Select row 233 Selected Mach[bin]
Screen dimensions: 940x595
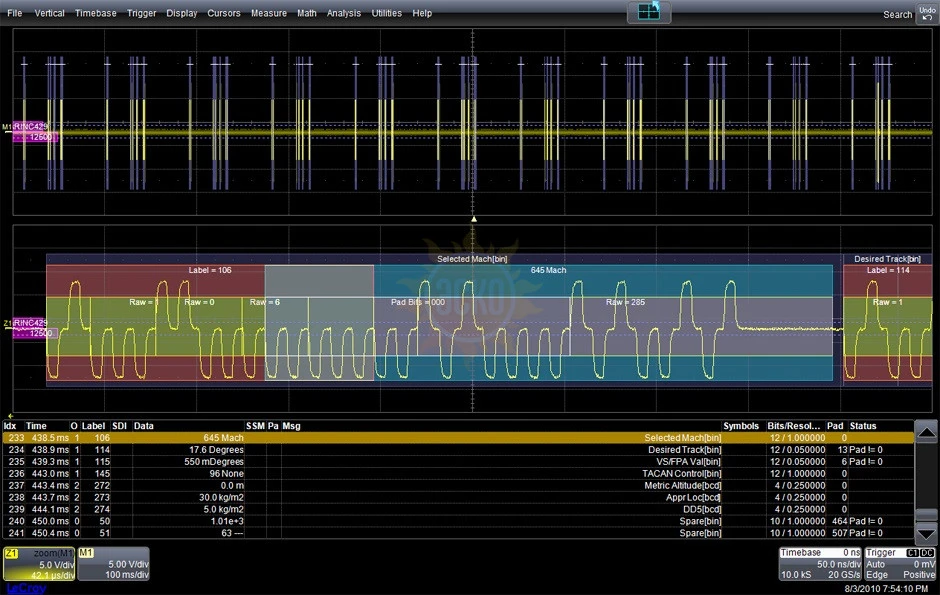coord(458,438)
